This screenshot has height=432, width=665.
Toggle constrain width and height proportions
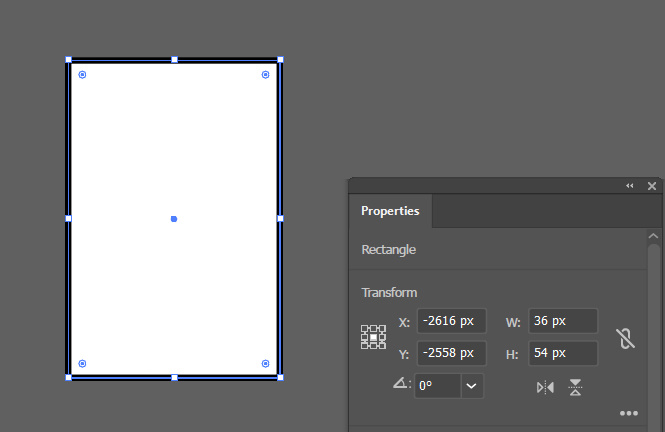pos(625,338)
